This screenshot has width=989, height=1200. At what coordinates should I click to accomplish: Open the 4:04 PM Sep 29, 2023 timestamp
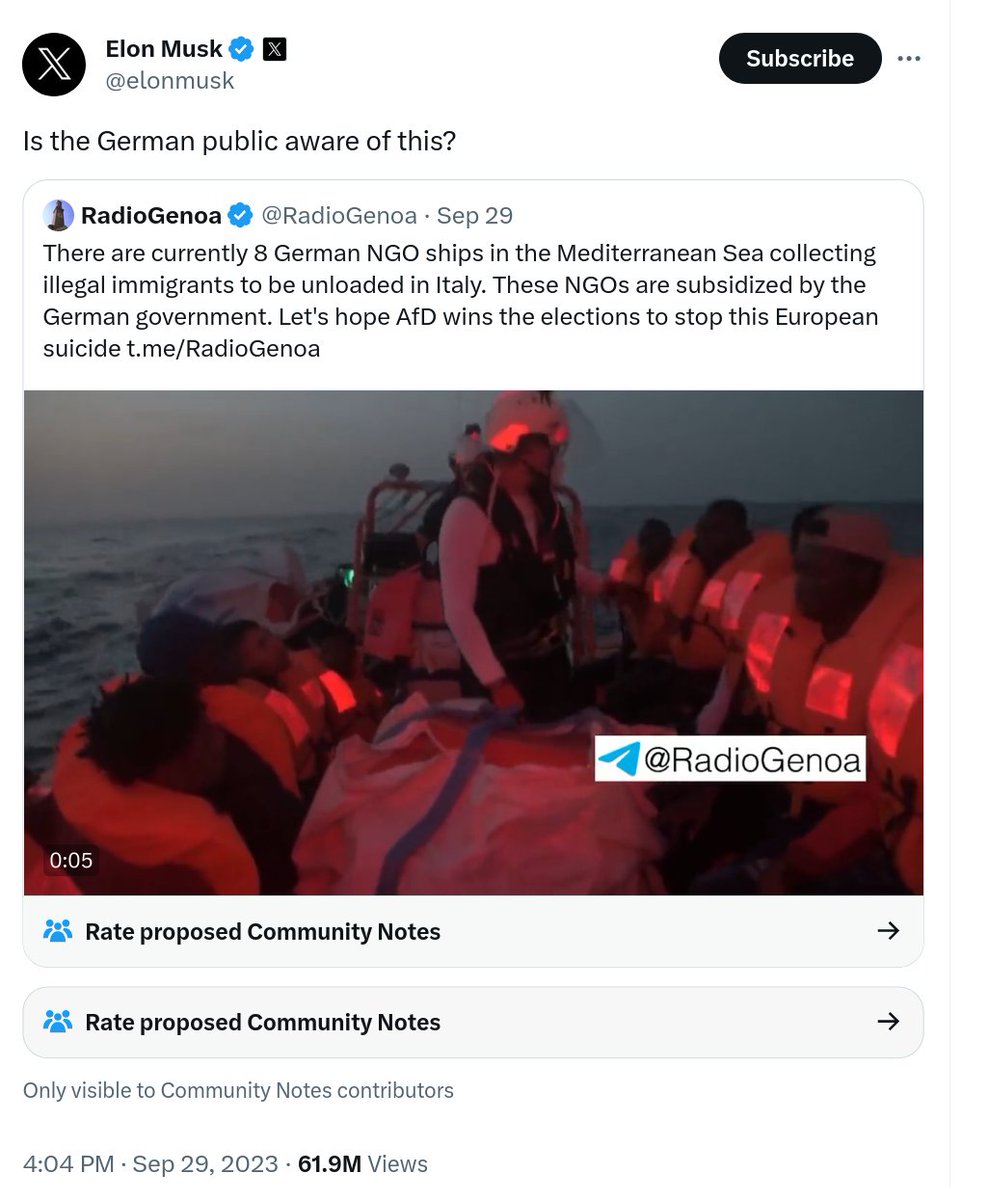click(150, 1164)
